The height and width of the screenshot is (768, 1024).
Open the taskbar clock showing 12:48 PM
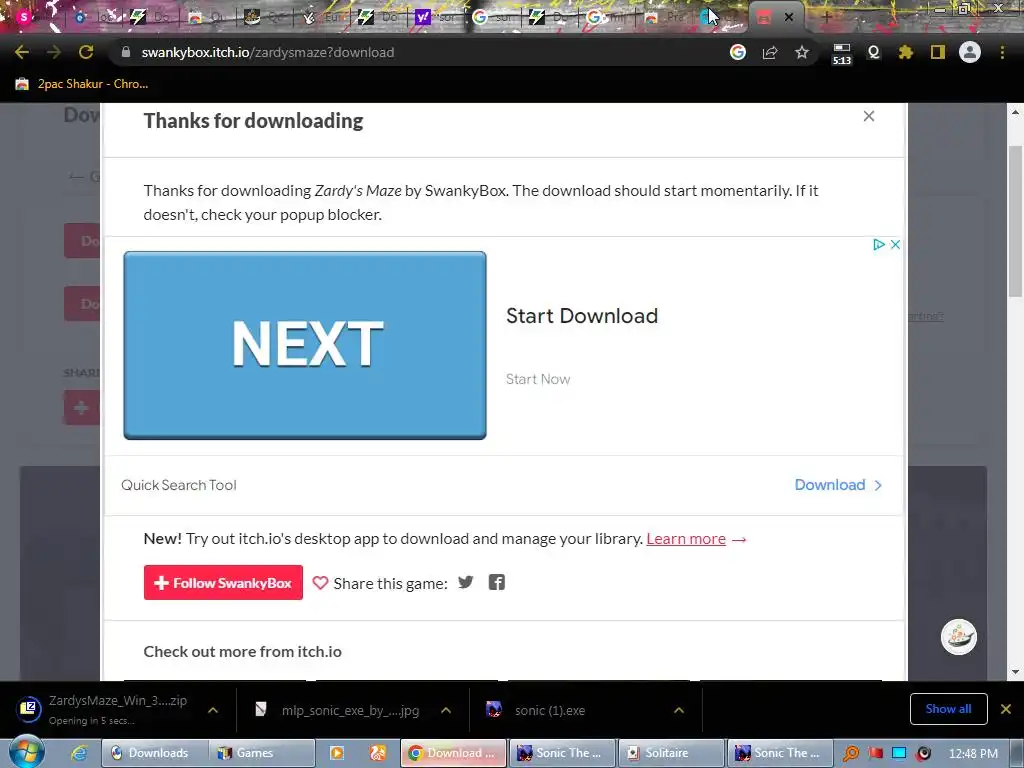pyautogui.click(x=973, y=753)
